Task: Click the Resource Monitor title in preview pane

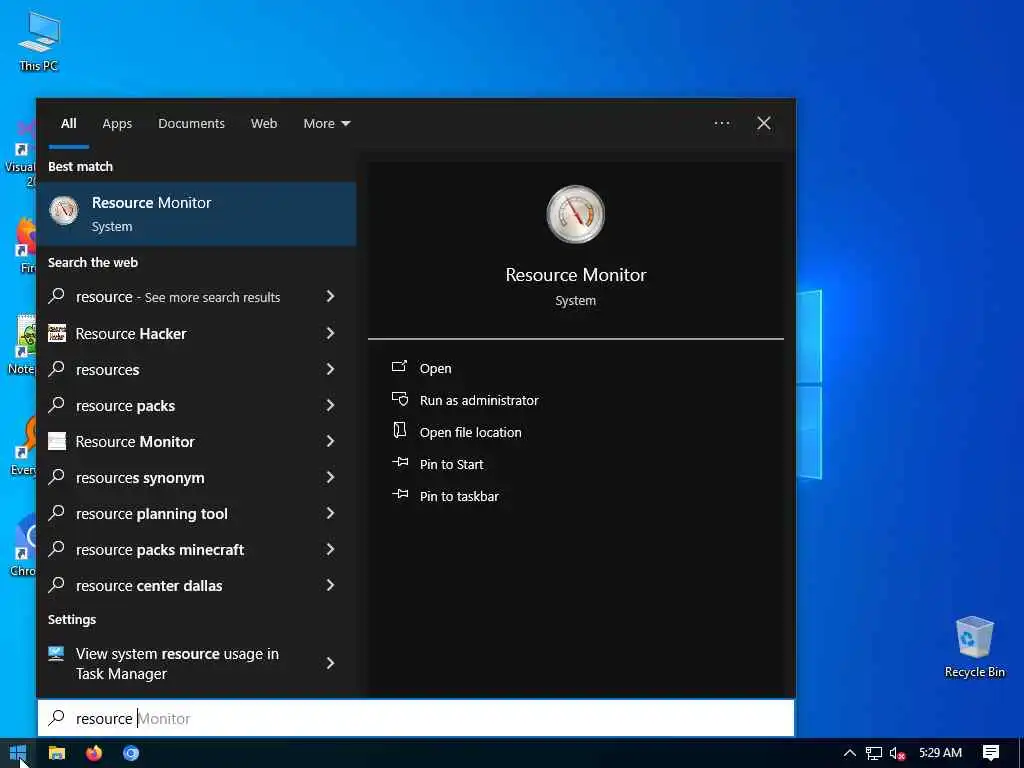Action: [575, 275]
